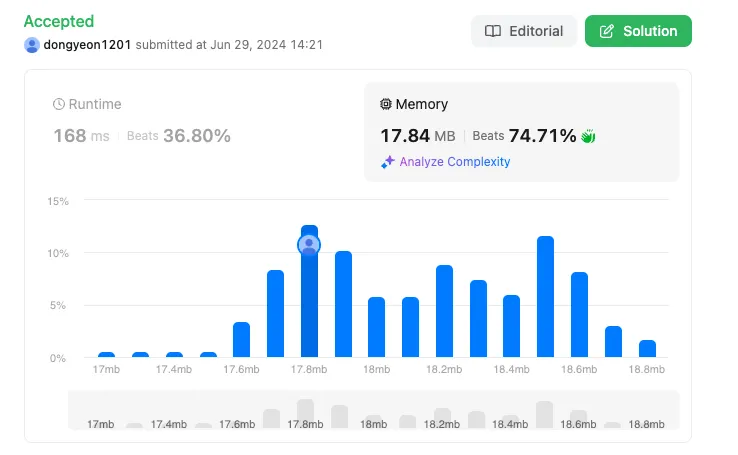Viewport: 738px width, 455px height.
Task: Open the Editorial button
Action: (524, 31)
